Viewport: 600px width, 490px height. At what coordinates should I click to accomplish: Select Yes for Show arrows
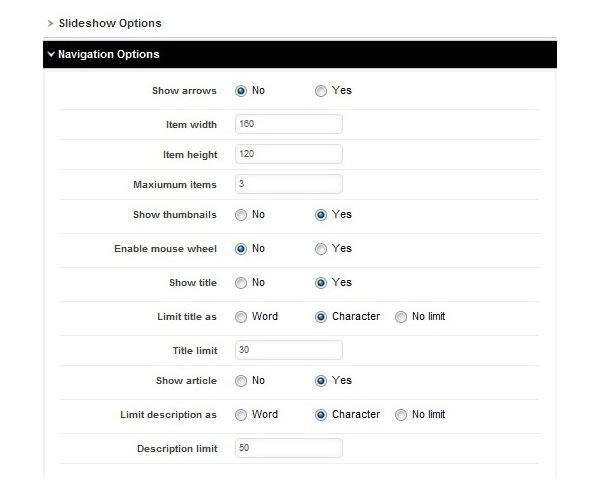coord(321,91)
